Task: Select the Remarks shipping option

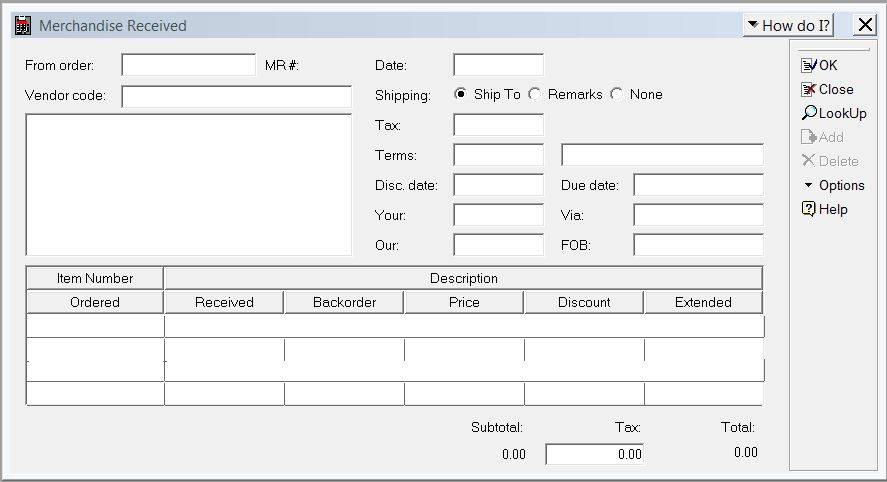Action: pyautogui.click(x=535, y=94)
